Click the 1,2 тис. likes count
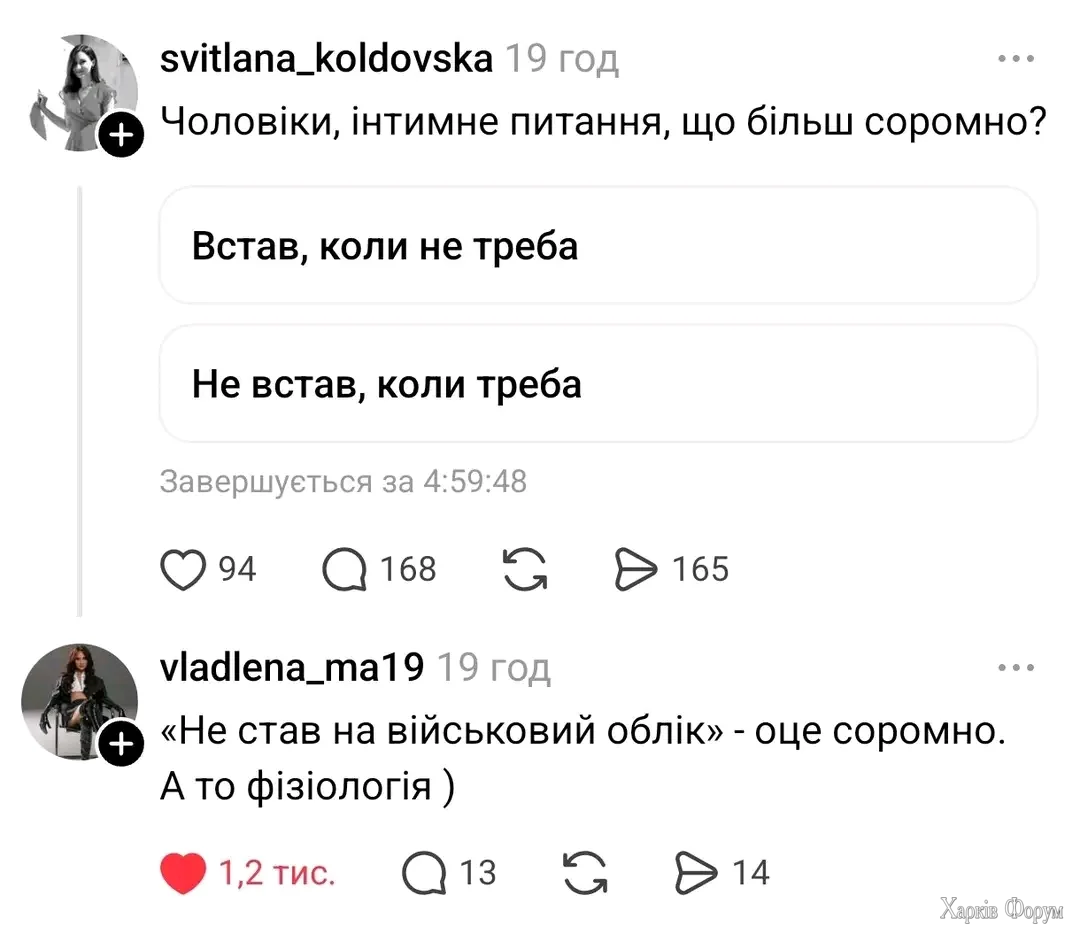Viewport: 1080px width, 934px height. pyautogui.click(x=277, y=873)
